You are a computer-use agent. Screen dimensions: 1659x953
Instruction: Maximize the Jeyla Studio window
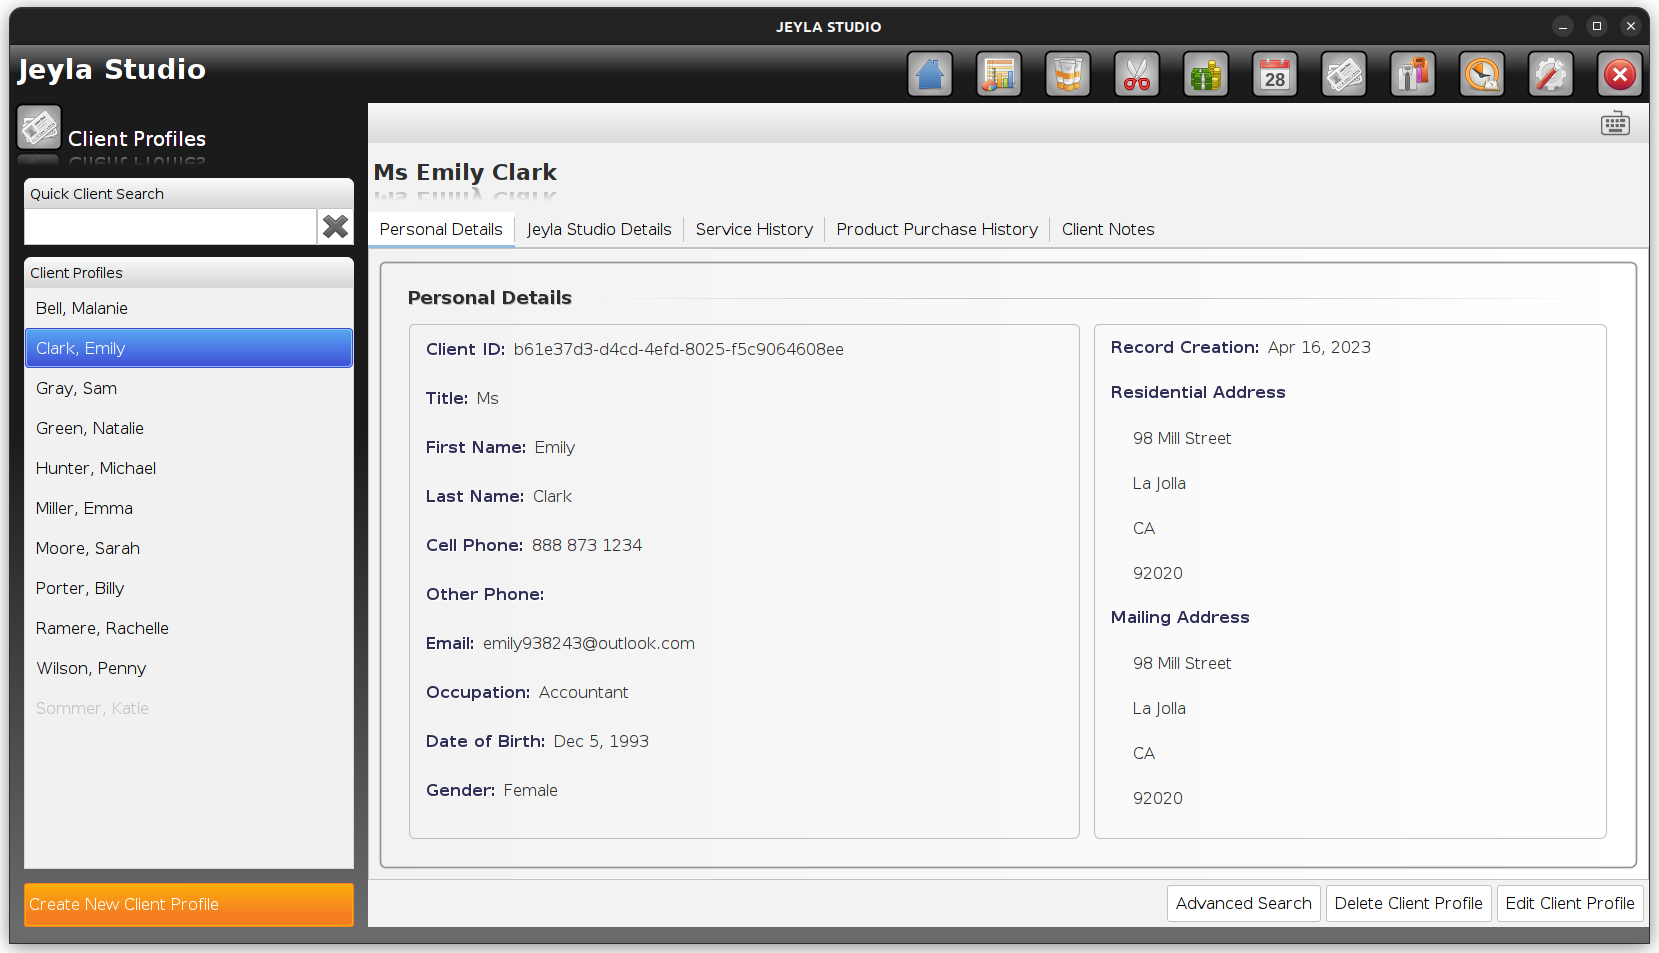(1597, 26)
